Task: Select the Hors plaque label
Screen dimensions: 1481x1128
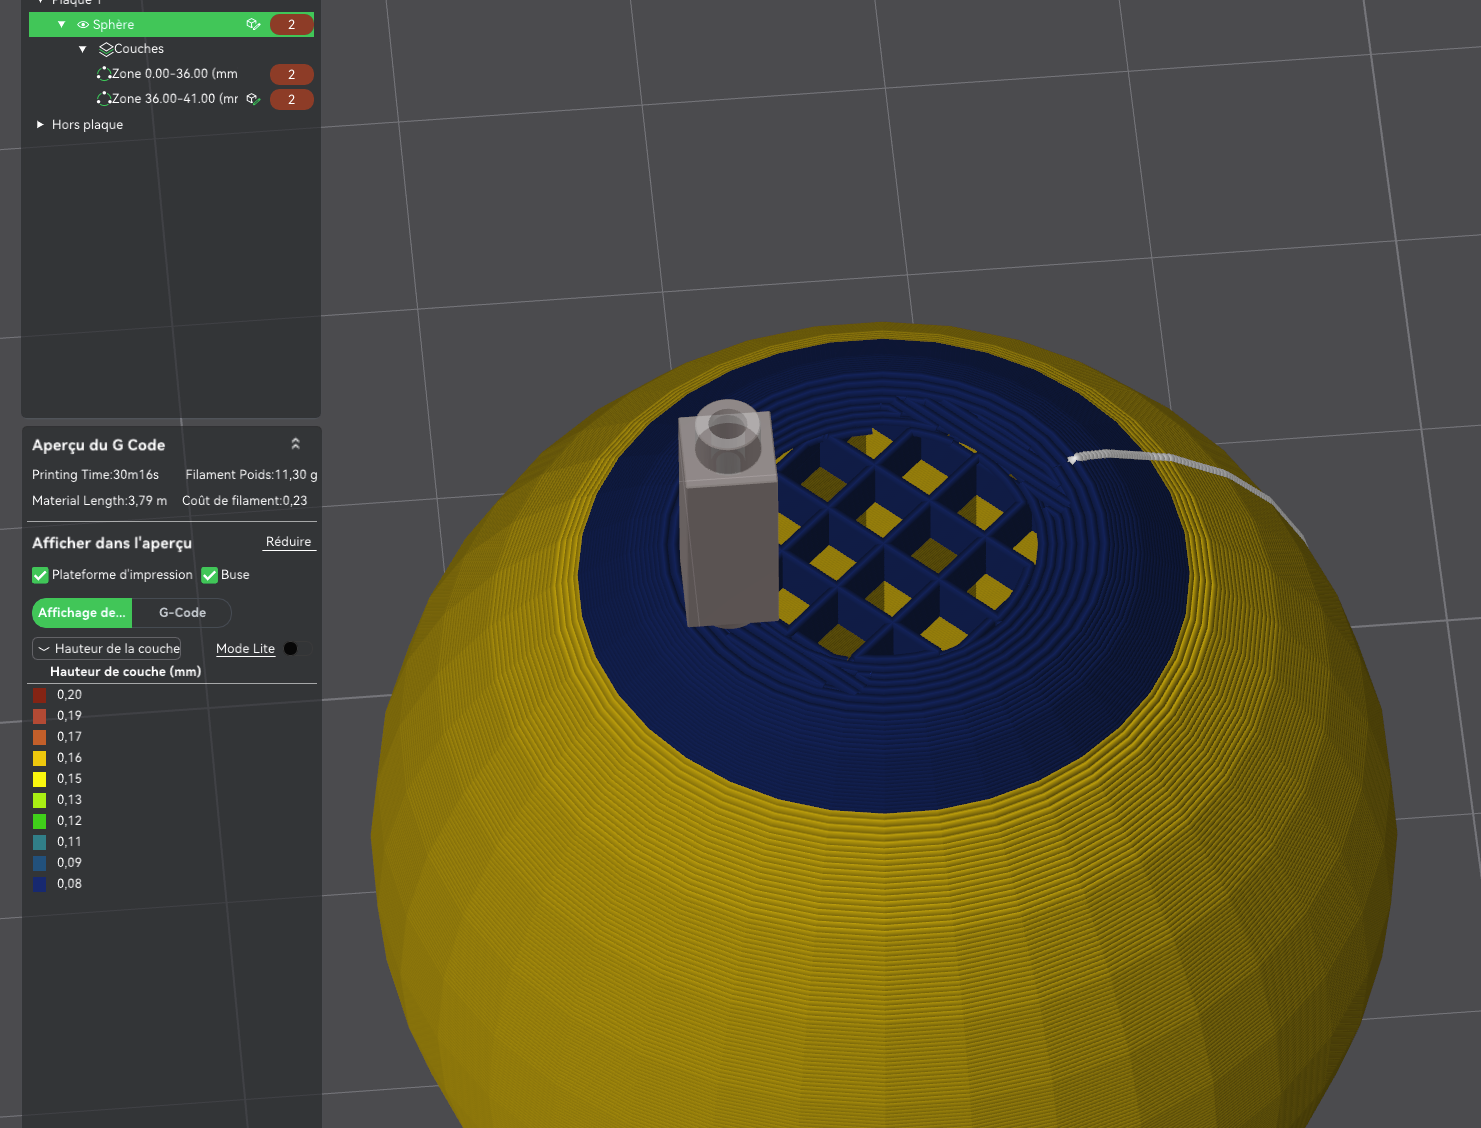Action: click(87, 125)
